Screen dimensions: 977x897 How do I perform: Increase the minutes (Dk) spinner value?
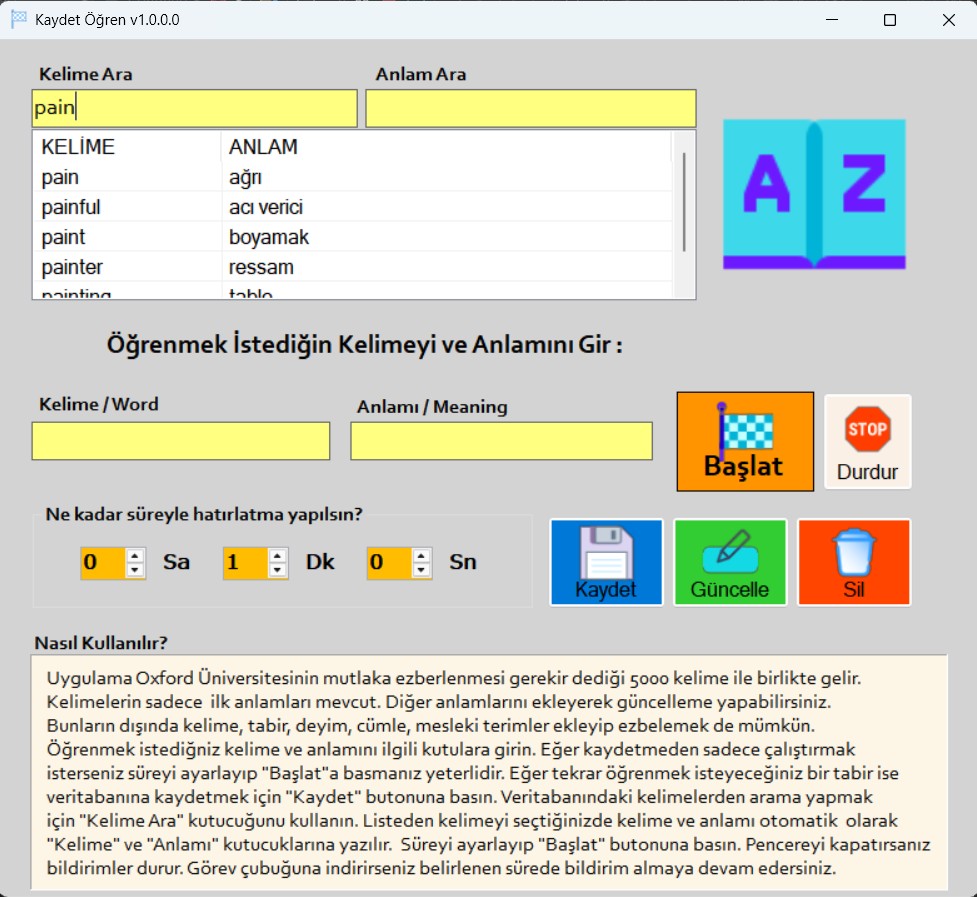[x=277, y=555]
